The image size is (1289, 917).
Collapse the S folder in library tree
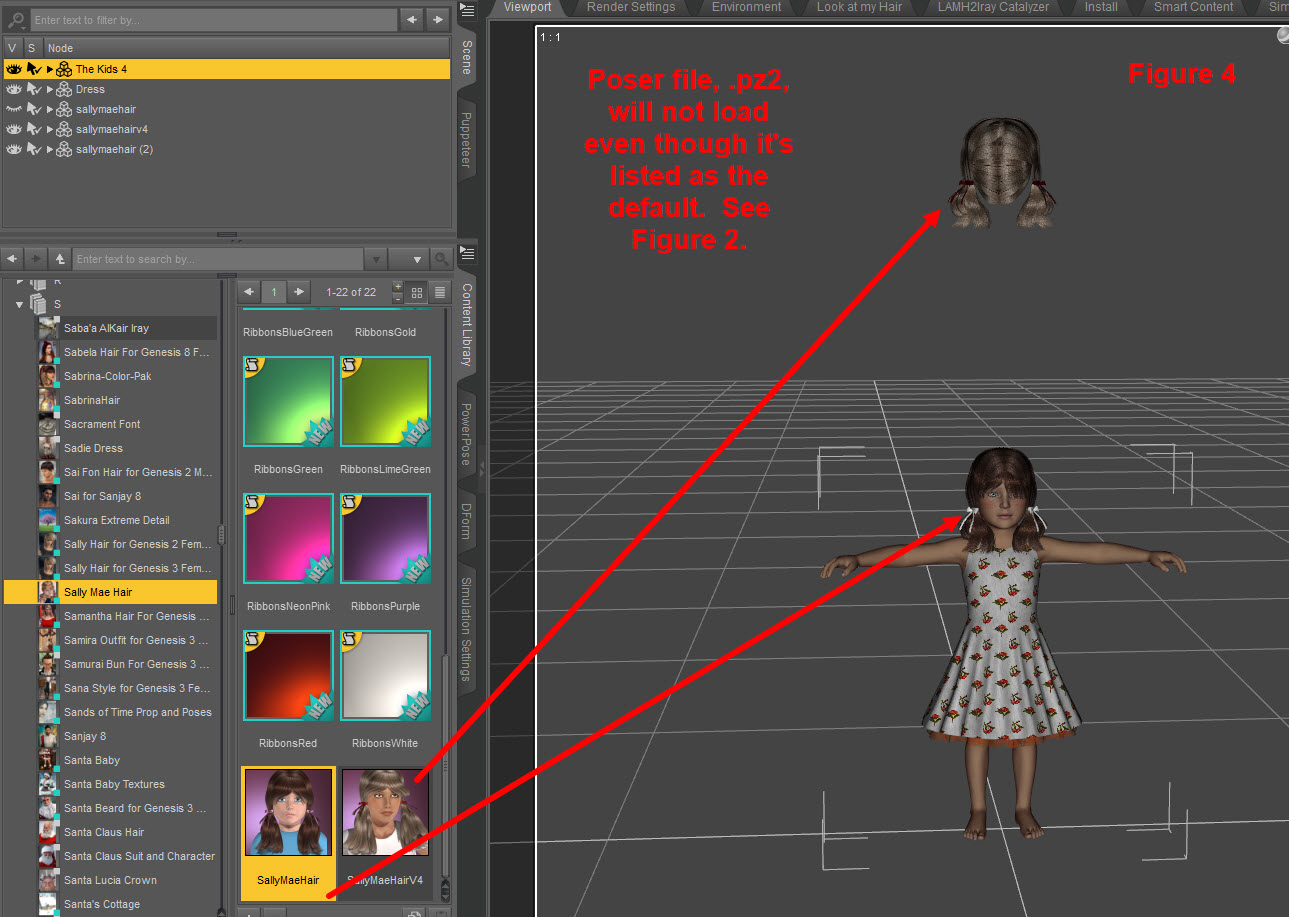coord(19,304)
